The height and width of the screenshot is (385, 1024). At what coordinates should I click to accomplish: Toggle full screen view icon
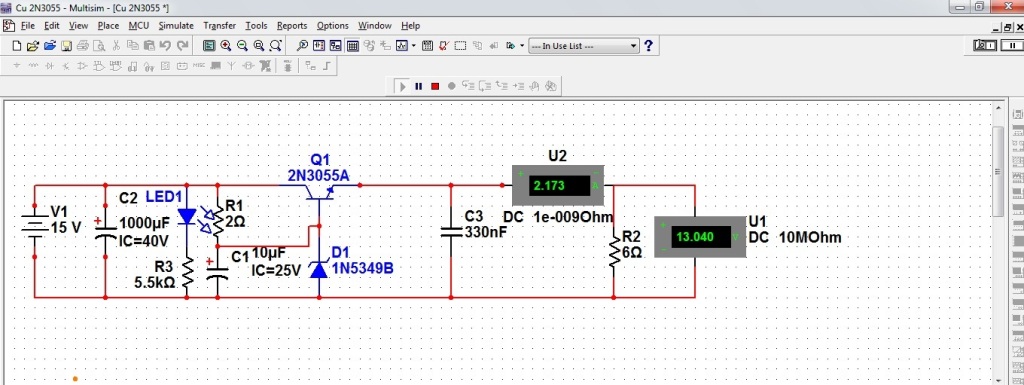209,46
